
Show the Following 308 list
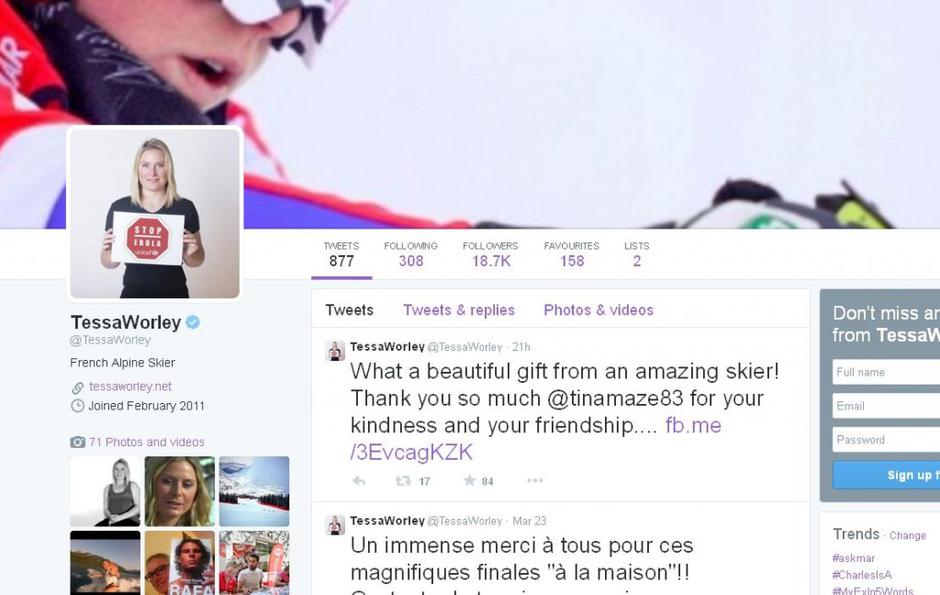411,254
